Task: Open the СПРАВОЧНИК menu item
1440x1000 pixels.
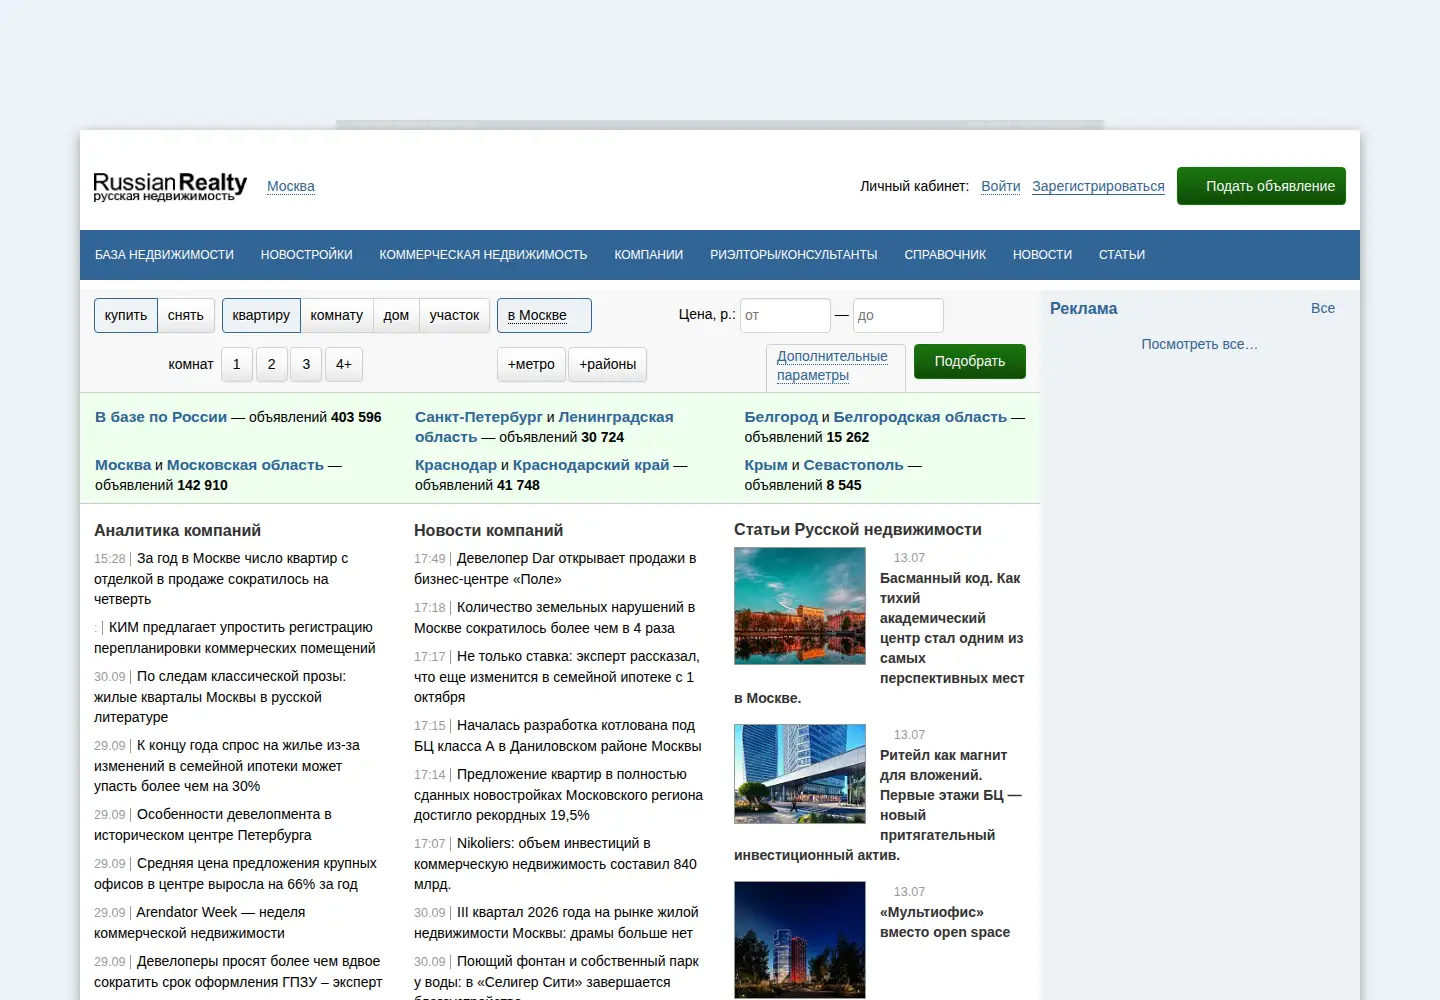Action: (x=945, y=255)
